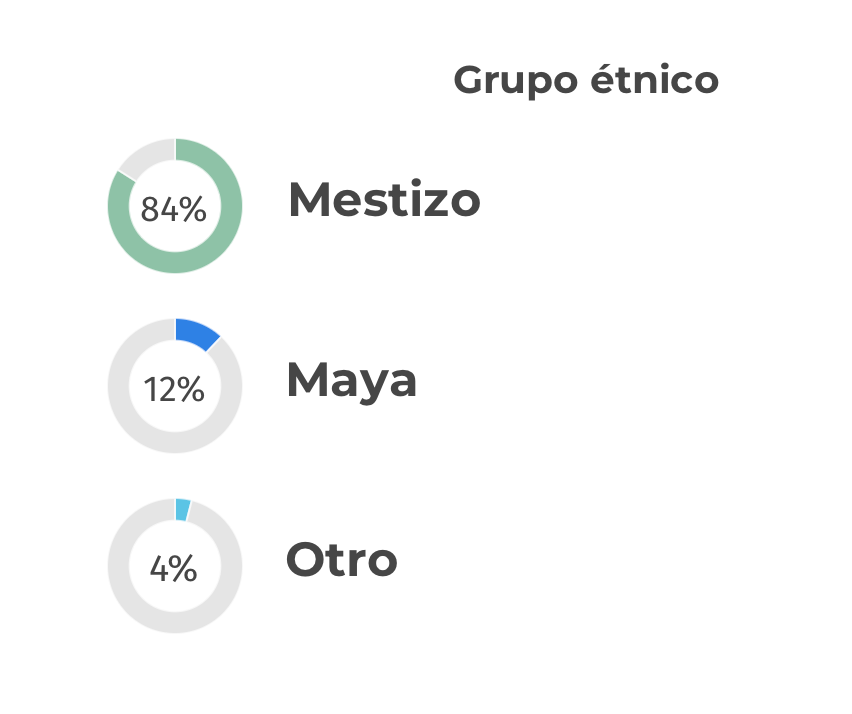Click the number 12 inside the donut

pos(160,390)
